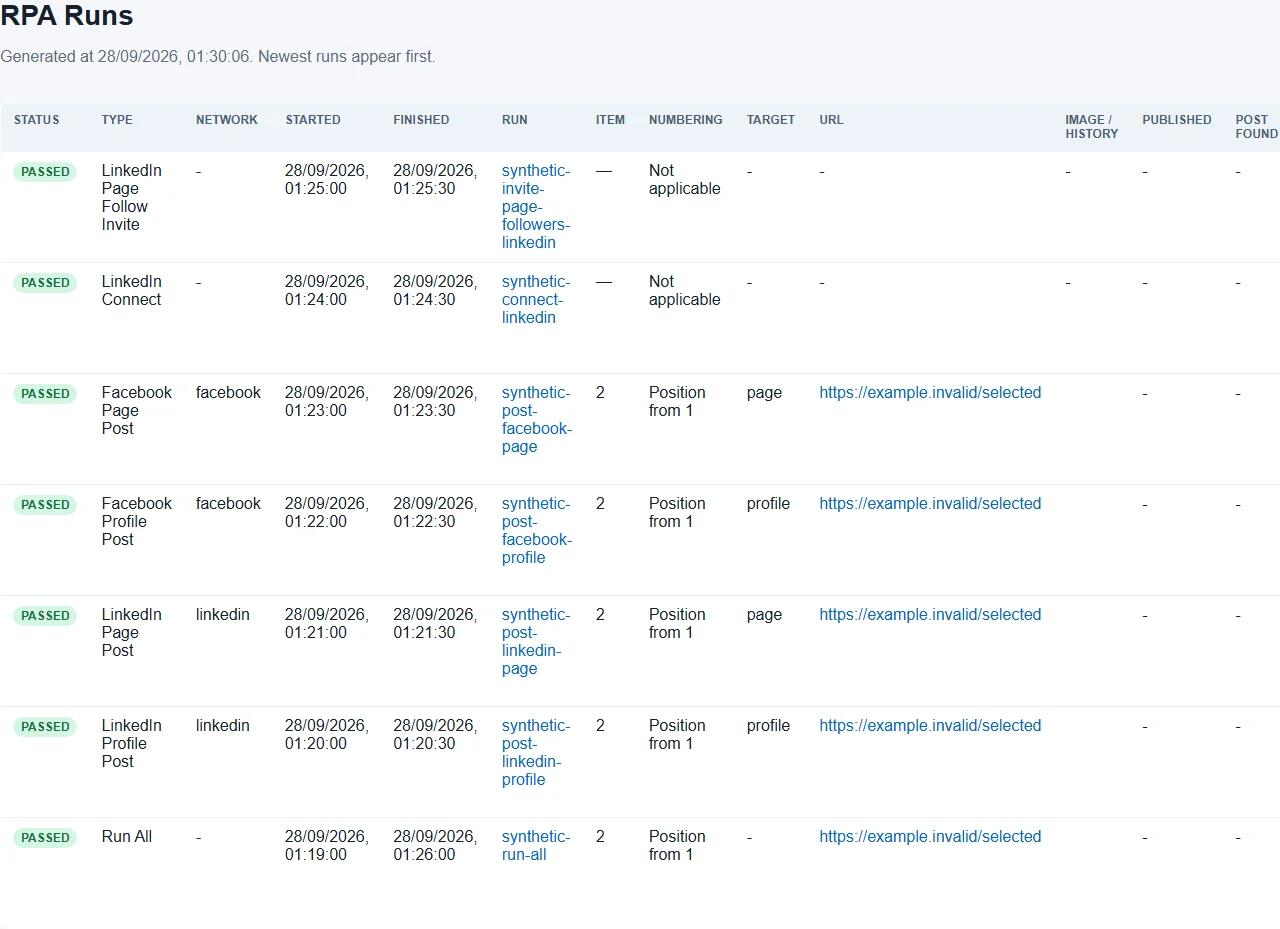Open the synthetic-post-linkedin-page run link
The width and height of the screenshot is (1280, 929).
click(x=536, y=642)
